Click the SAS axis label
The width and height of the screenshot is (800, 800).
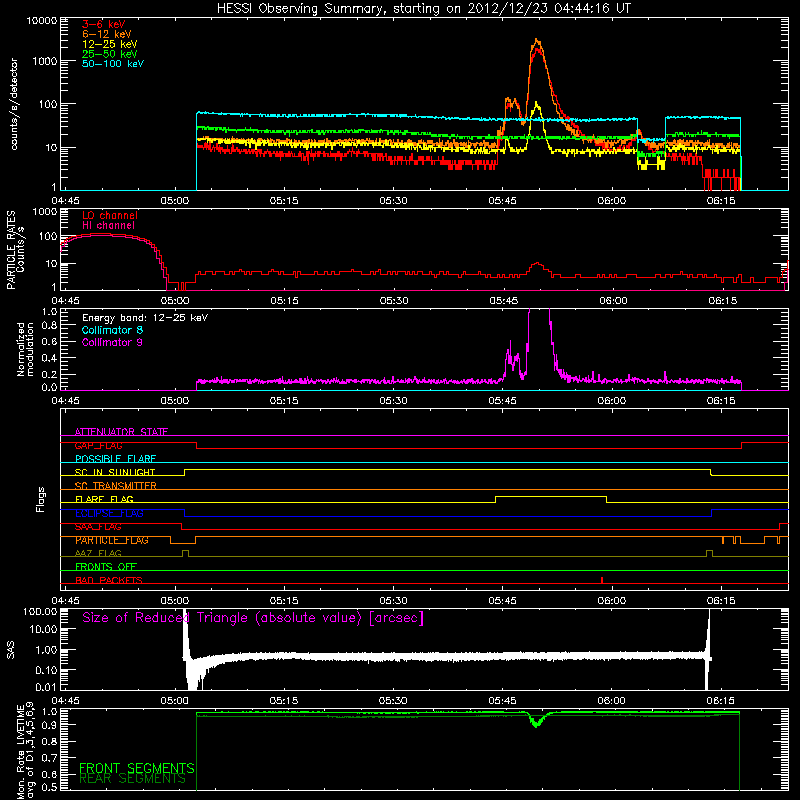[11, 649]
